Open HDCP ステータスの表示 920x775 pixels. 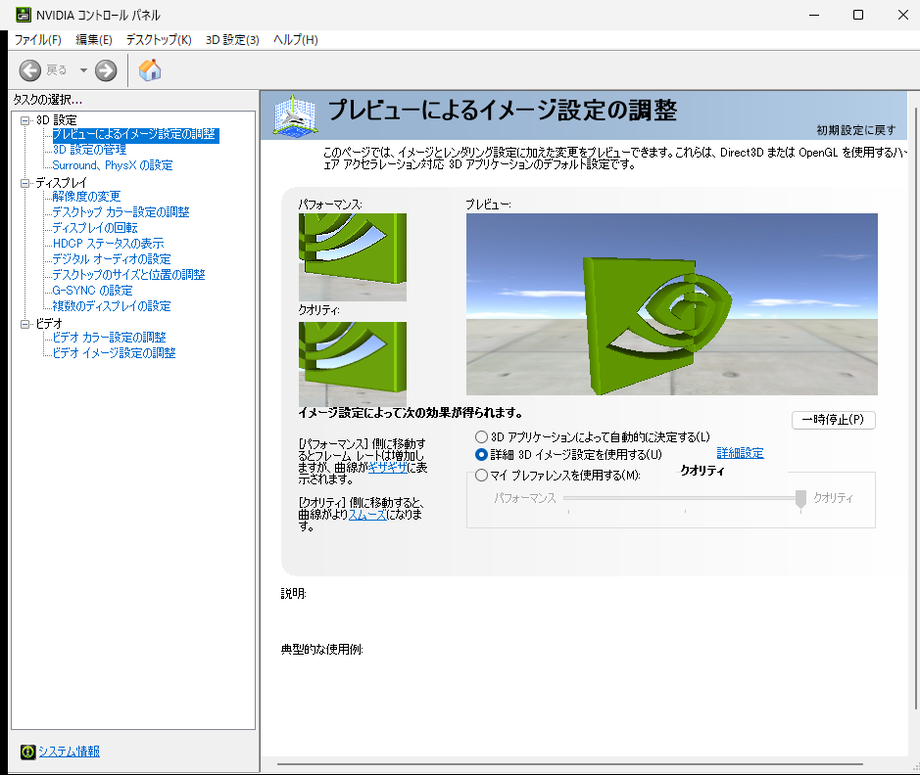tap(108, 243)
